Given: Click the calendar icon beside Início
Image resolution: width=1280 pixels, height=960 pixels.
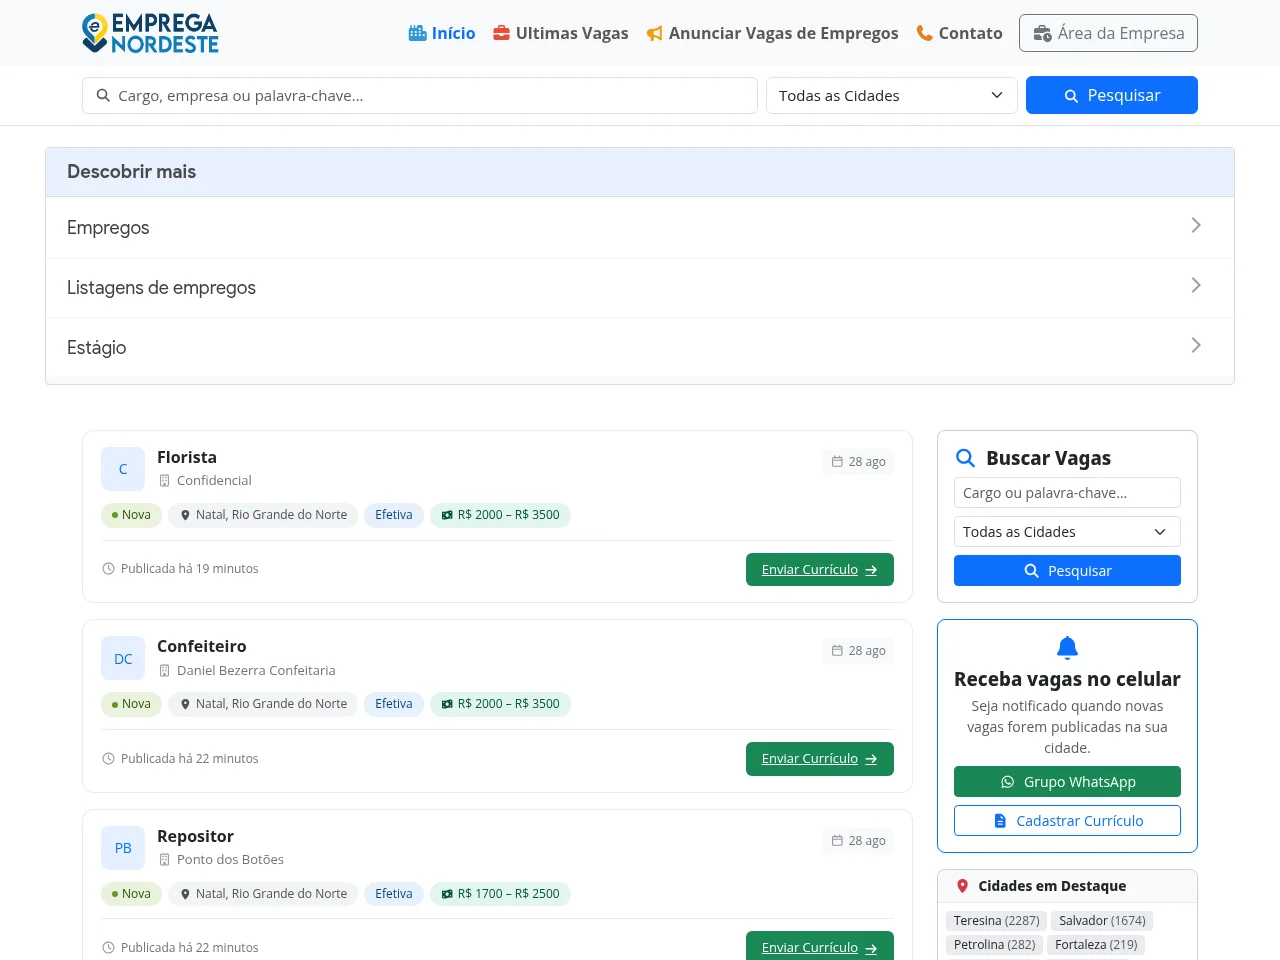Looking at the screenshot, I should click(418, 33).
